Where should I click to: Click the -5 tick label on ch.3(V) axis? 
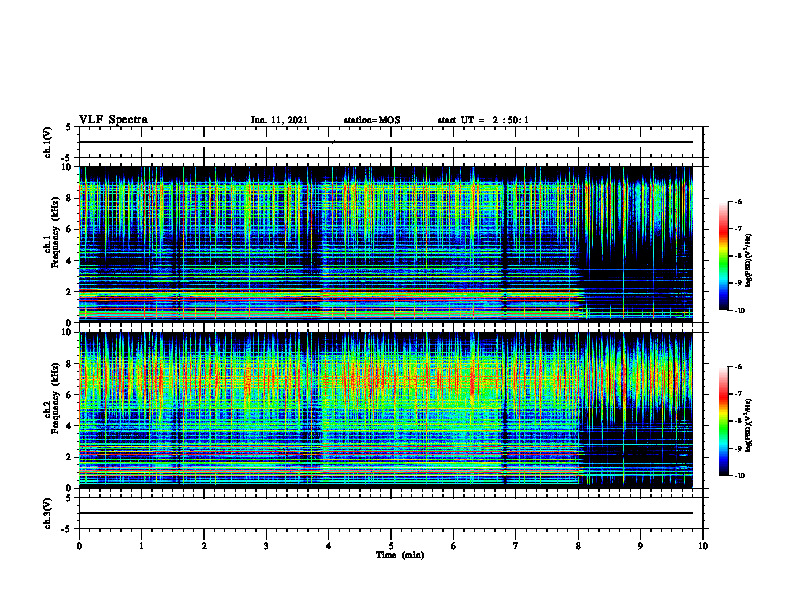click(67, 529)
